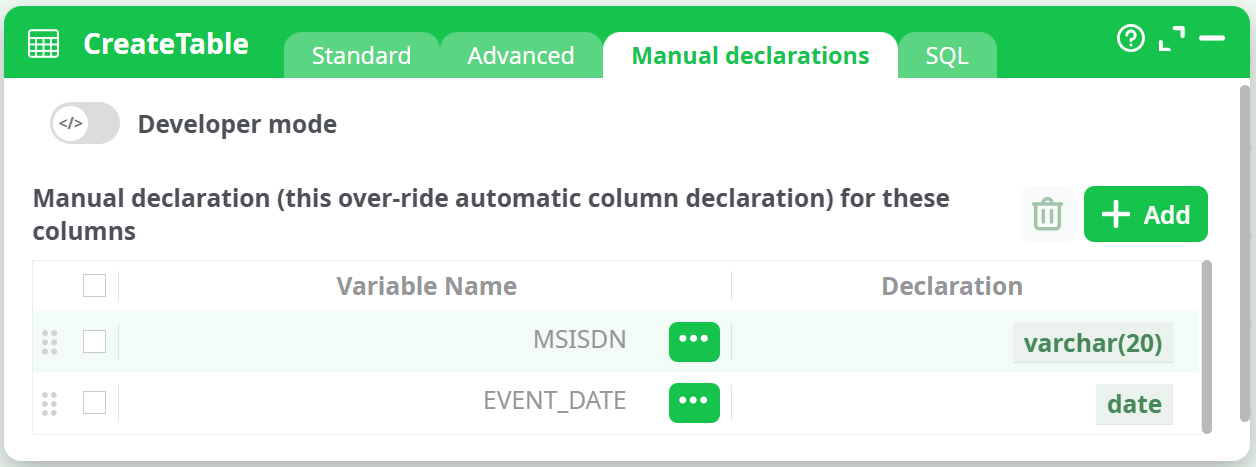Edit the varchar(20) declaration field
1256x467 pixels.
click(x=1092, y=343)
